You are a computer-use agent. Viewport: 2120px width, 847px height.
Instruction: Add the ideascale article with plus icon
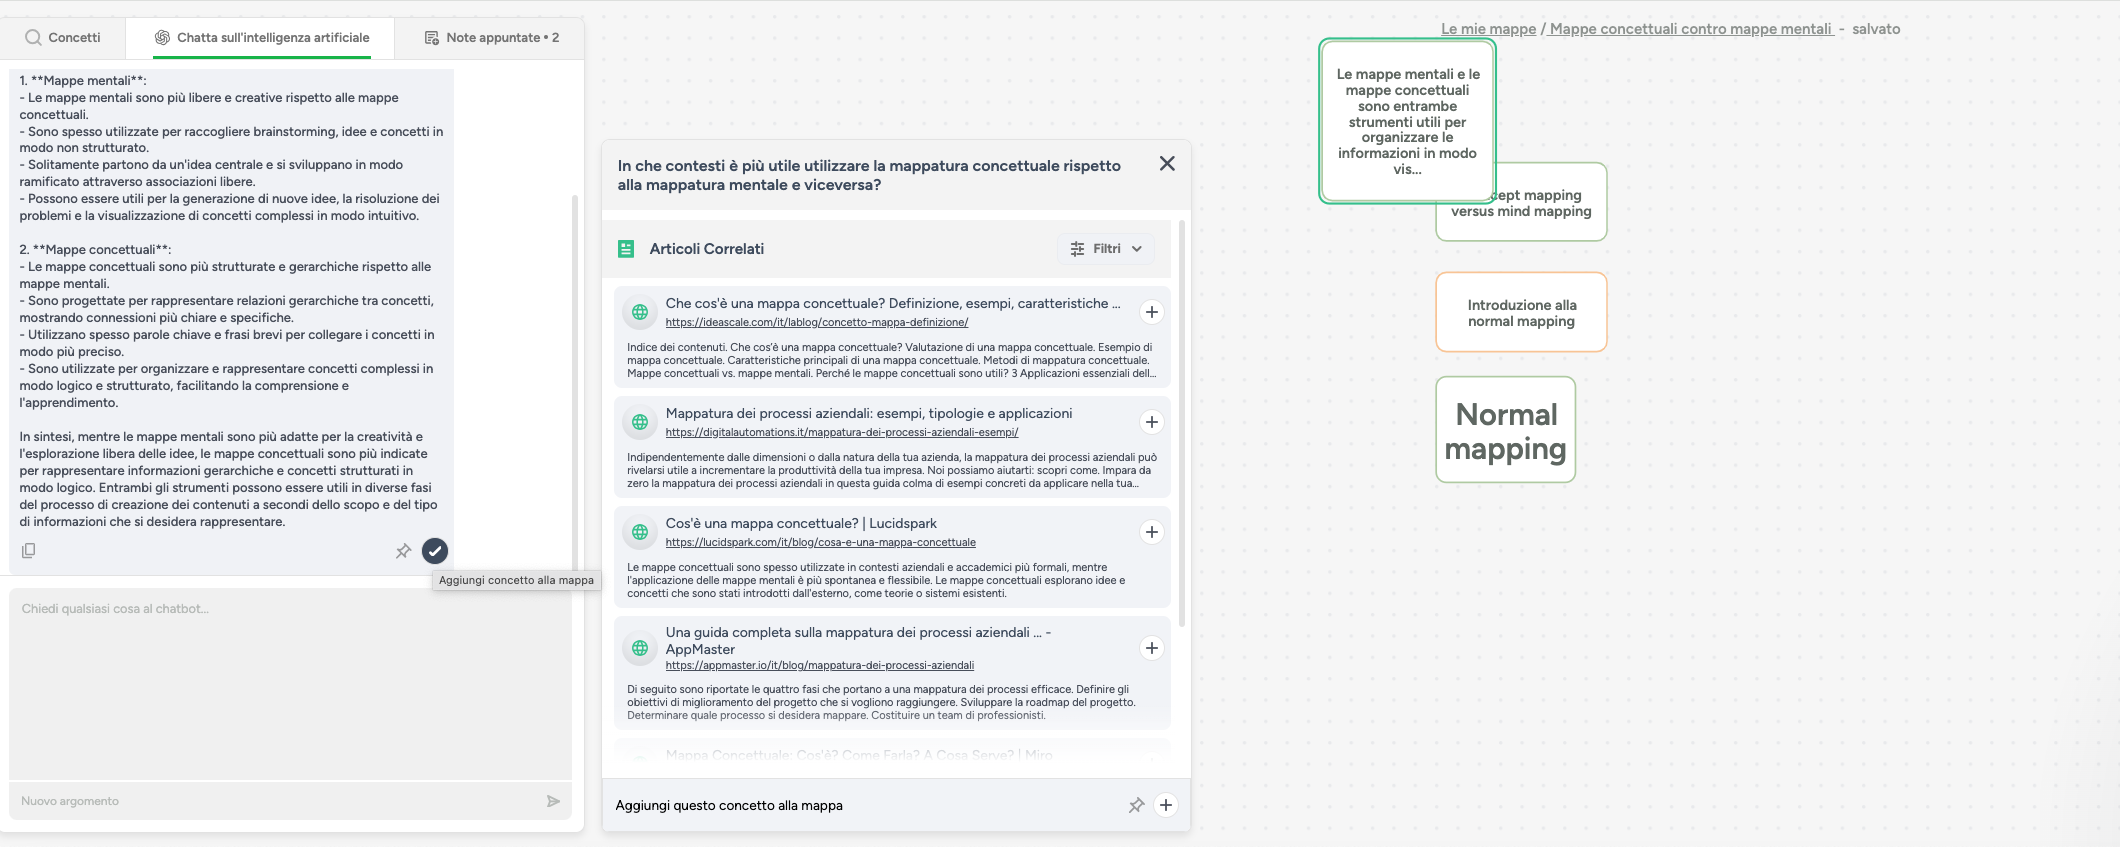(x=1152, y=312)
